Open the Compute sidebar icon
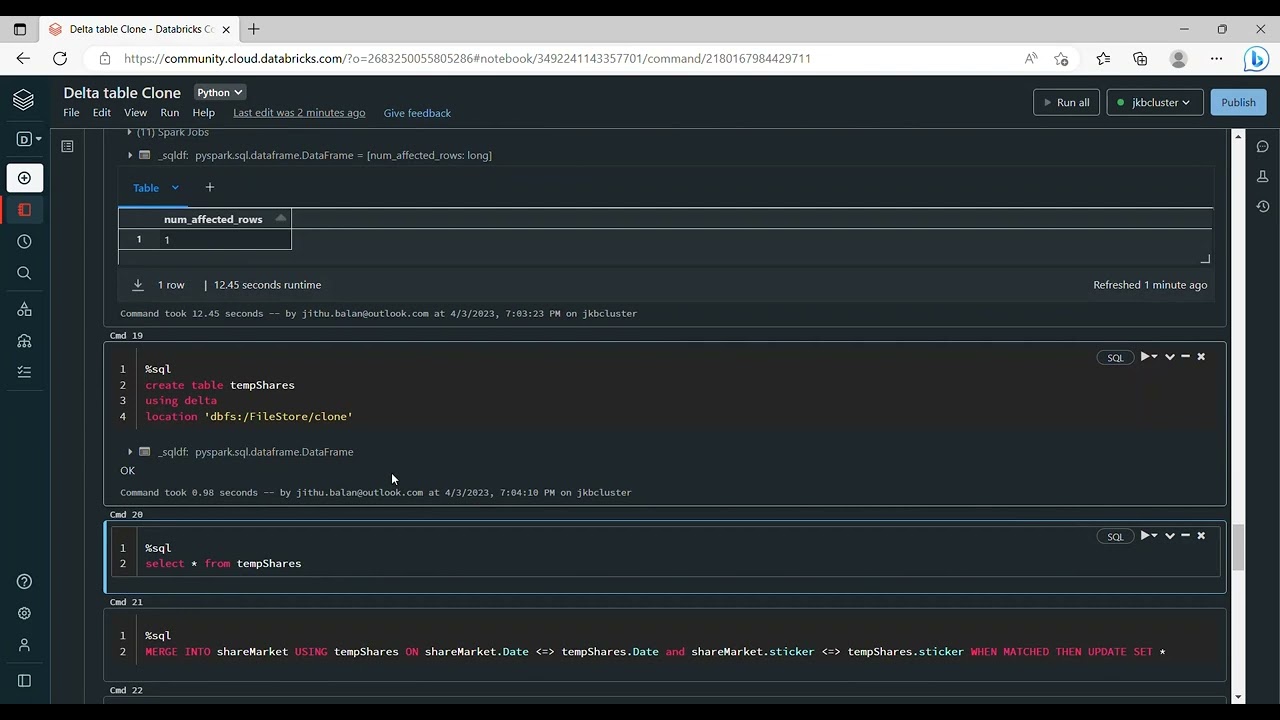This screenshot has width=1280, height=720. pos(24,341)
